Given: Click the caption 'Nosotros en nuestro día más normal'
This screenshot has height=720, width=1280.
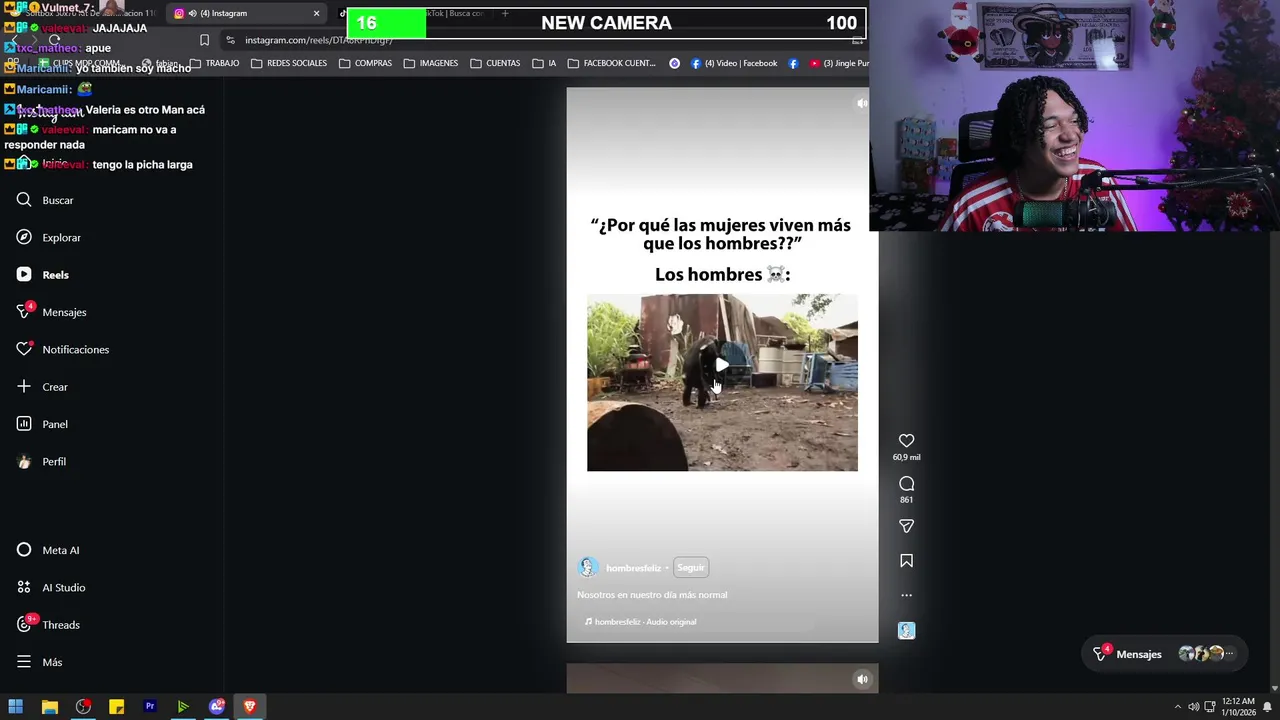Looking at the screenshot, I should point(652,595).
